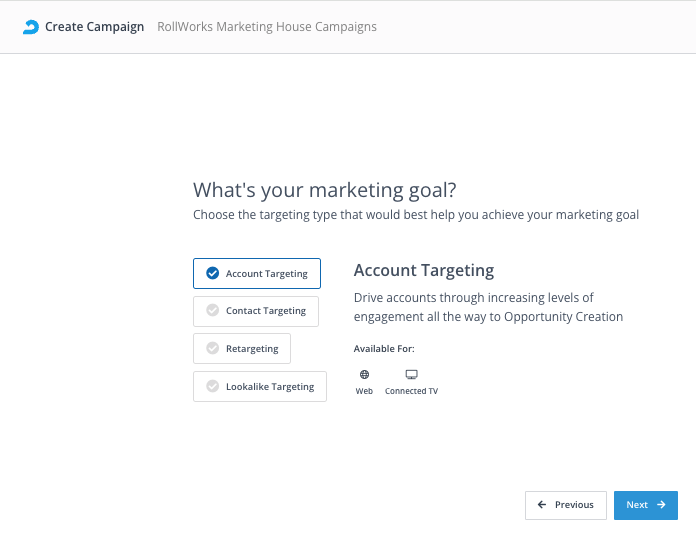Click the Create Campaign header title
The height and width of the screenshot is (539, 696).
click(94, 27)
